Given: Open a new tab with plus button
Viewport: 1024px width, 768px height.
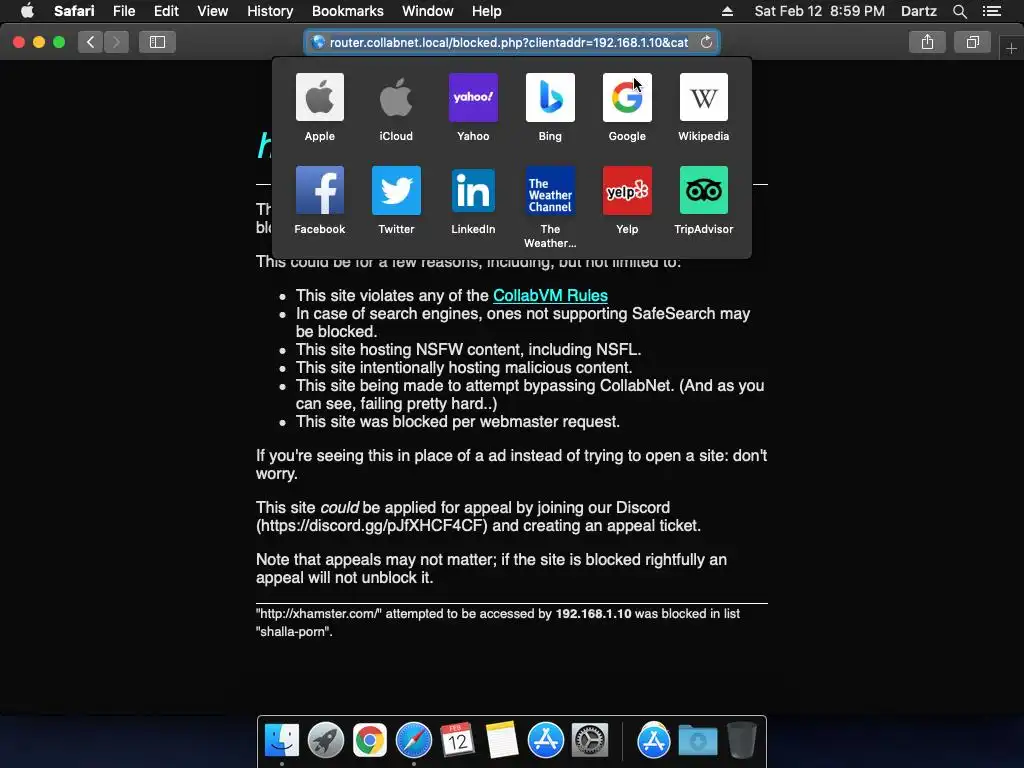Looking at the screenshot, I should click(x=1012, y=48).
